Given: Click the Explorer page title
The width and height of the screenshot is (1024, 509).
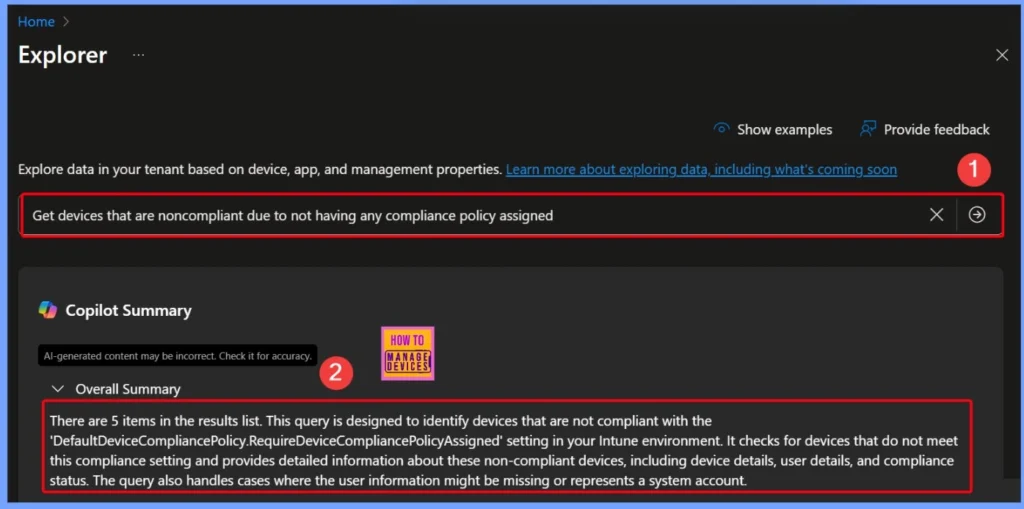Looking at the screenshot, I should click(x=63, y=55).
